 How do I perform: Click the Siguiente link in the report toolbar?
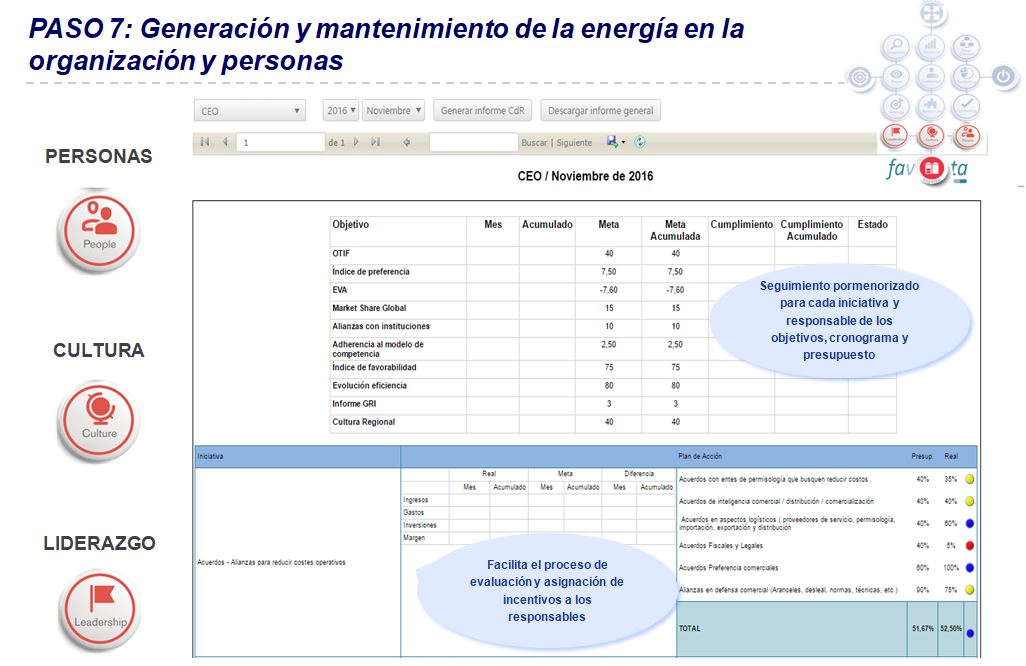coord(574,143)
